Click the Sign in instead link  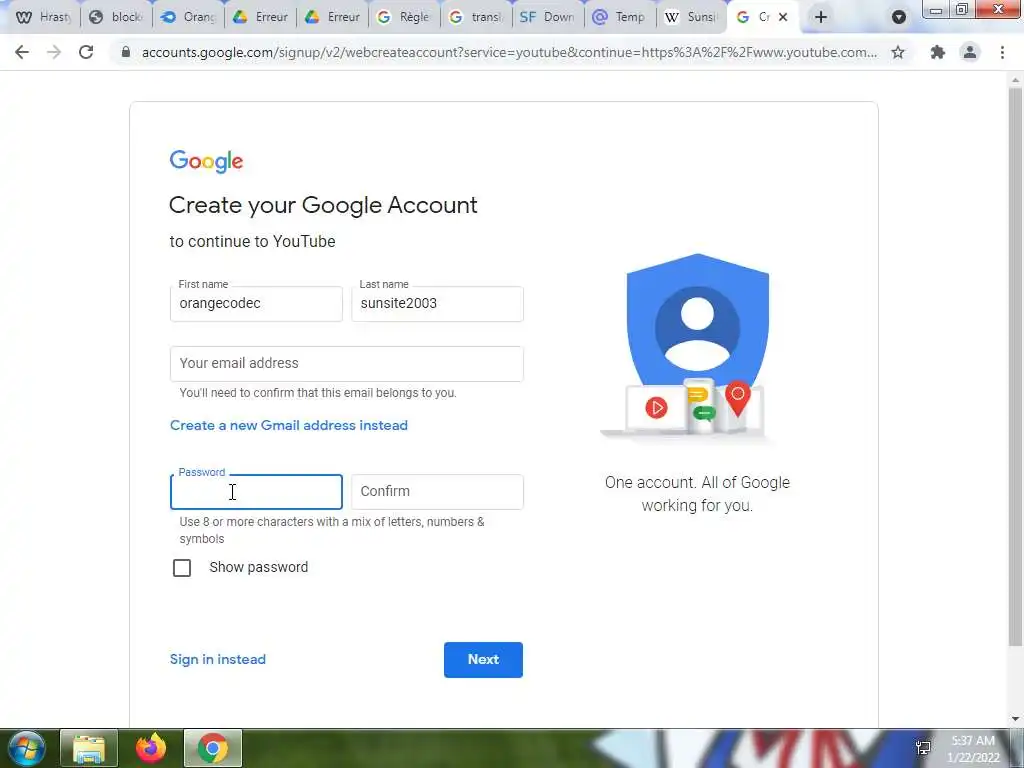click(x=217, y=659)
